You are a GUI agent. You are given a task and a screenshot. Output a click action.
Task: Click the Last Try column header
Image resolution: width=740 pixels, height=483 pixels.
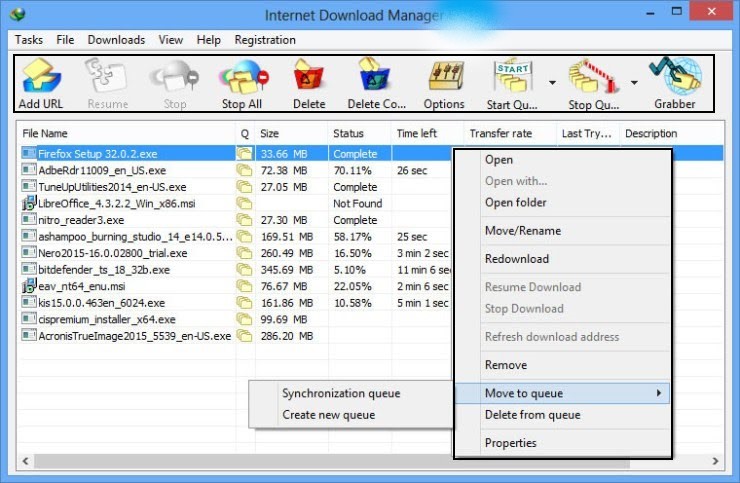(588, 134)
